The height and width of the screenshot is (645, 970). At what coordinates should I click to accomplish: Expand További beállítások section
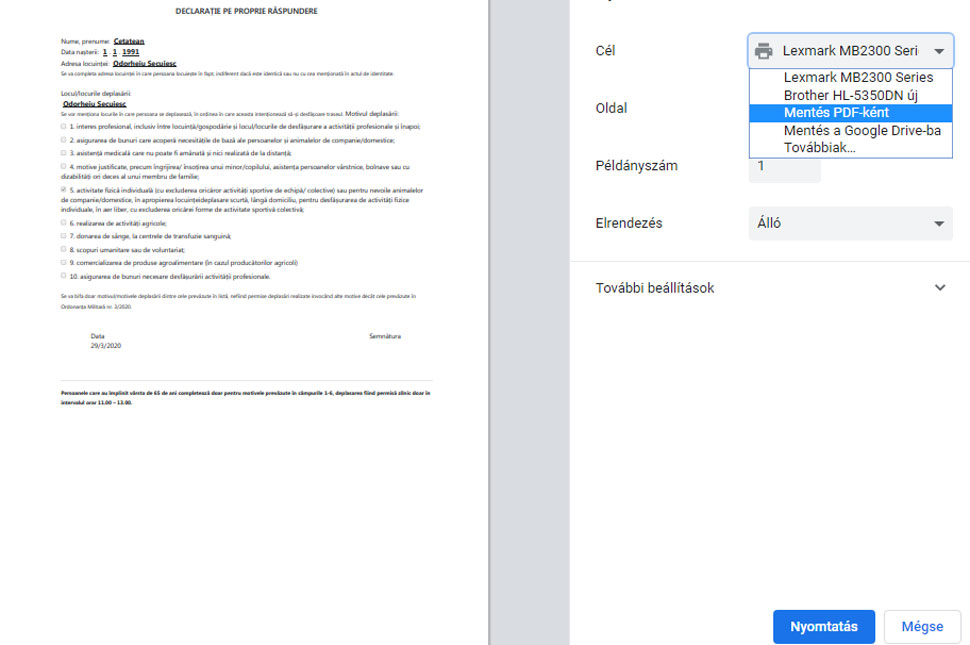pyautogui.click(x=770, y=288)
